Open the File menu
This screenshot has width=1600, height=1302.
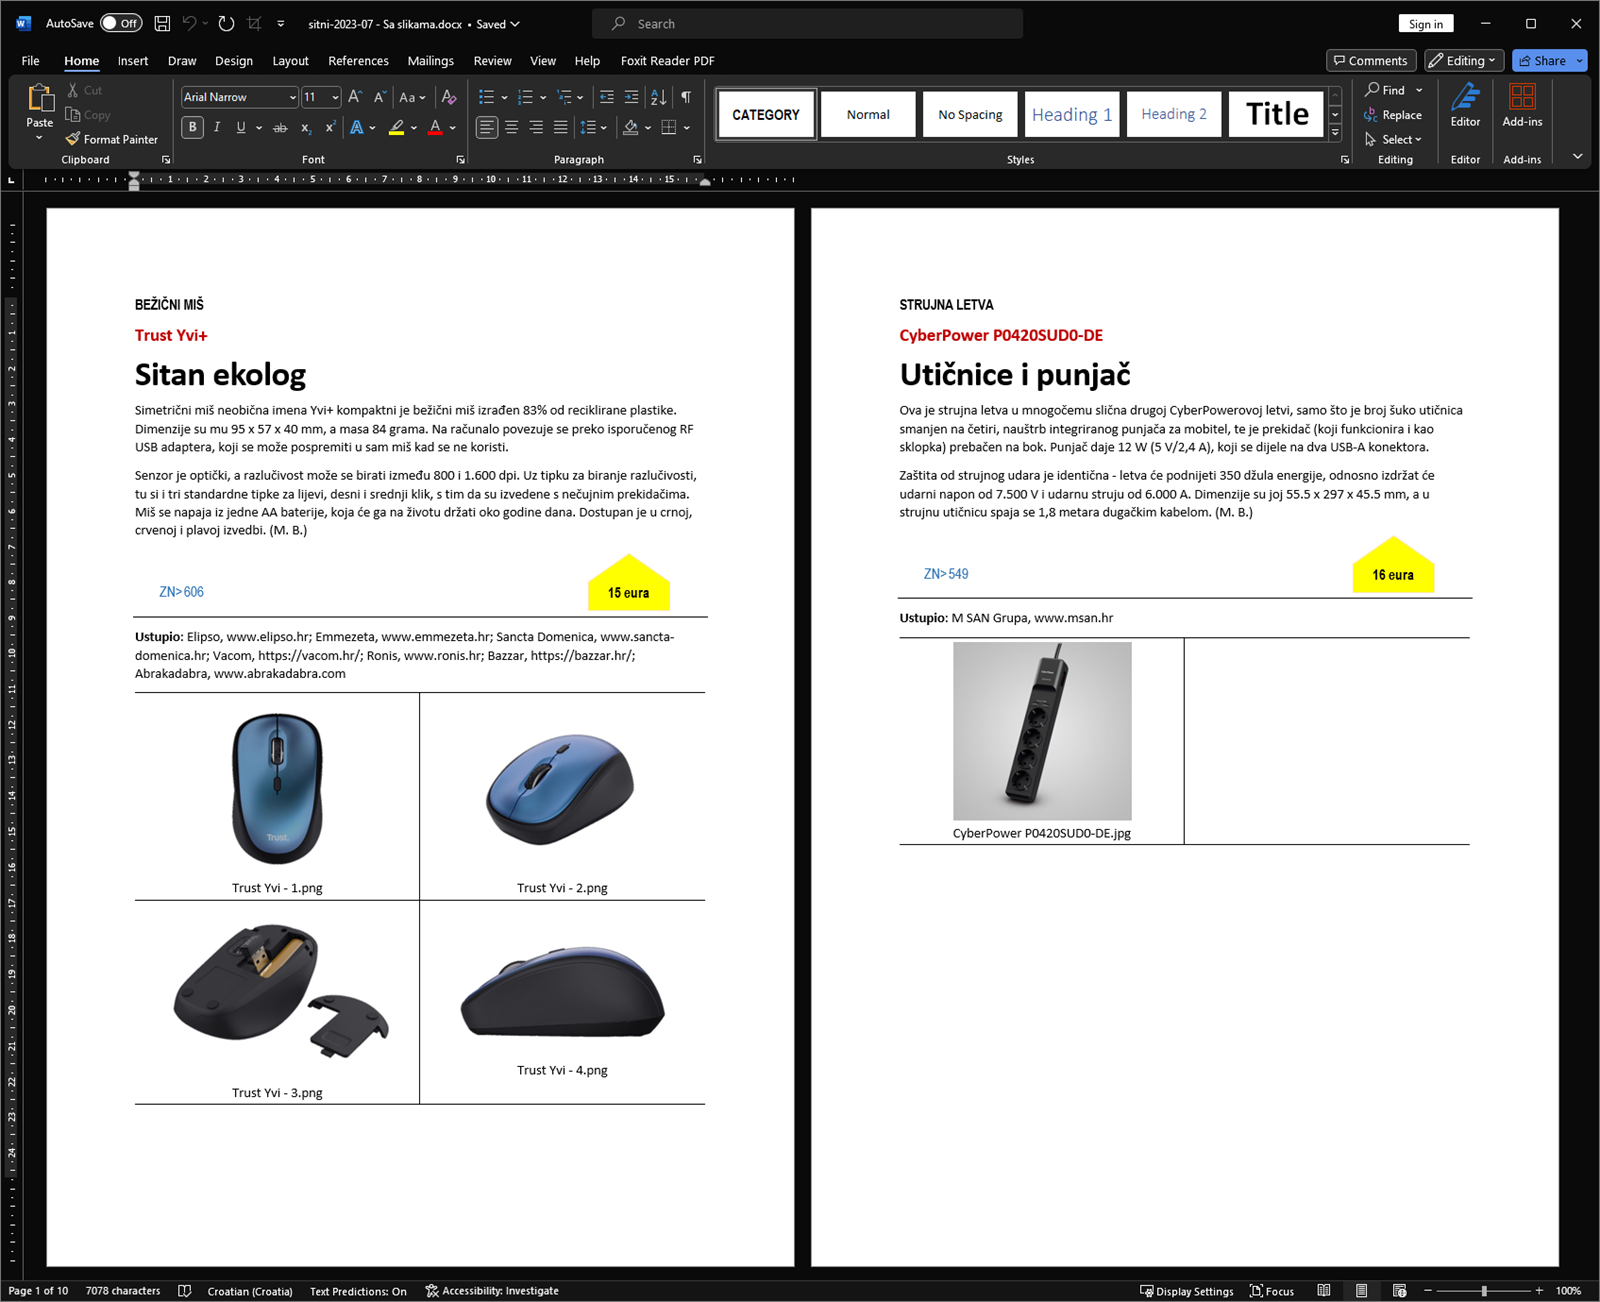tap(31, 60)
